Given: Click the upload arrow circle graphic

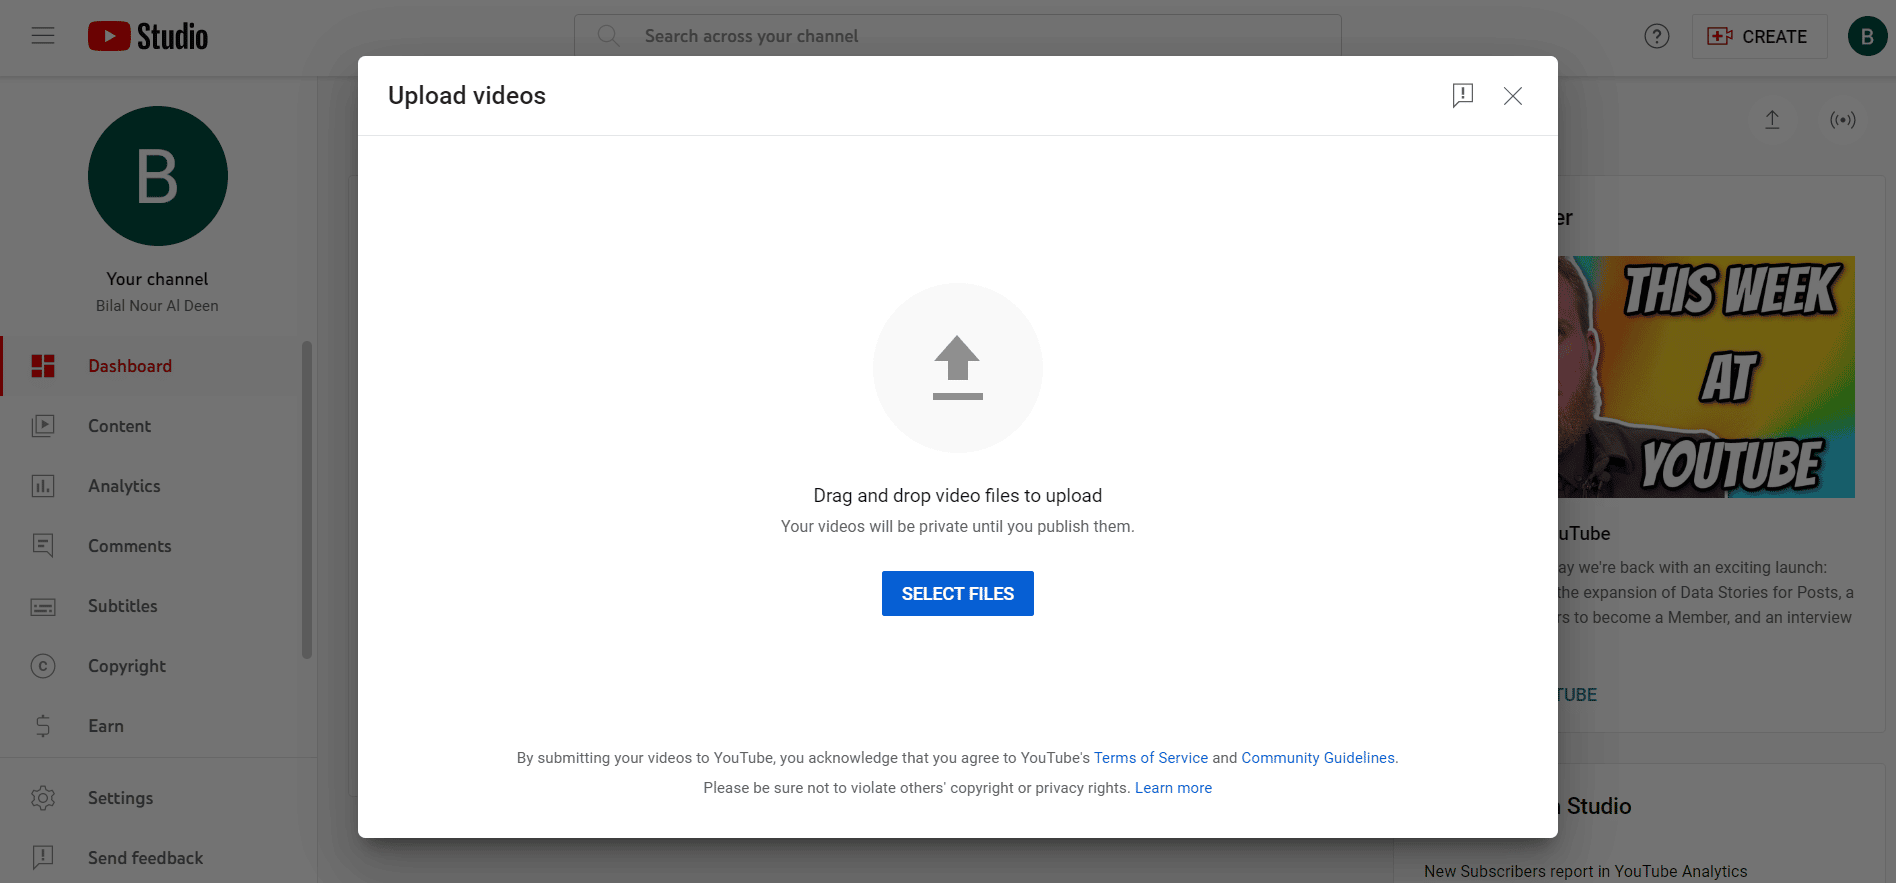Looking at the screenshot, I should [958, 368].
